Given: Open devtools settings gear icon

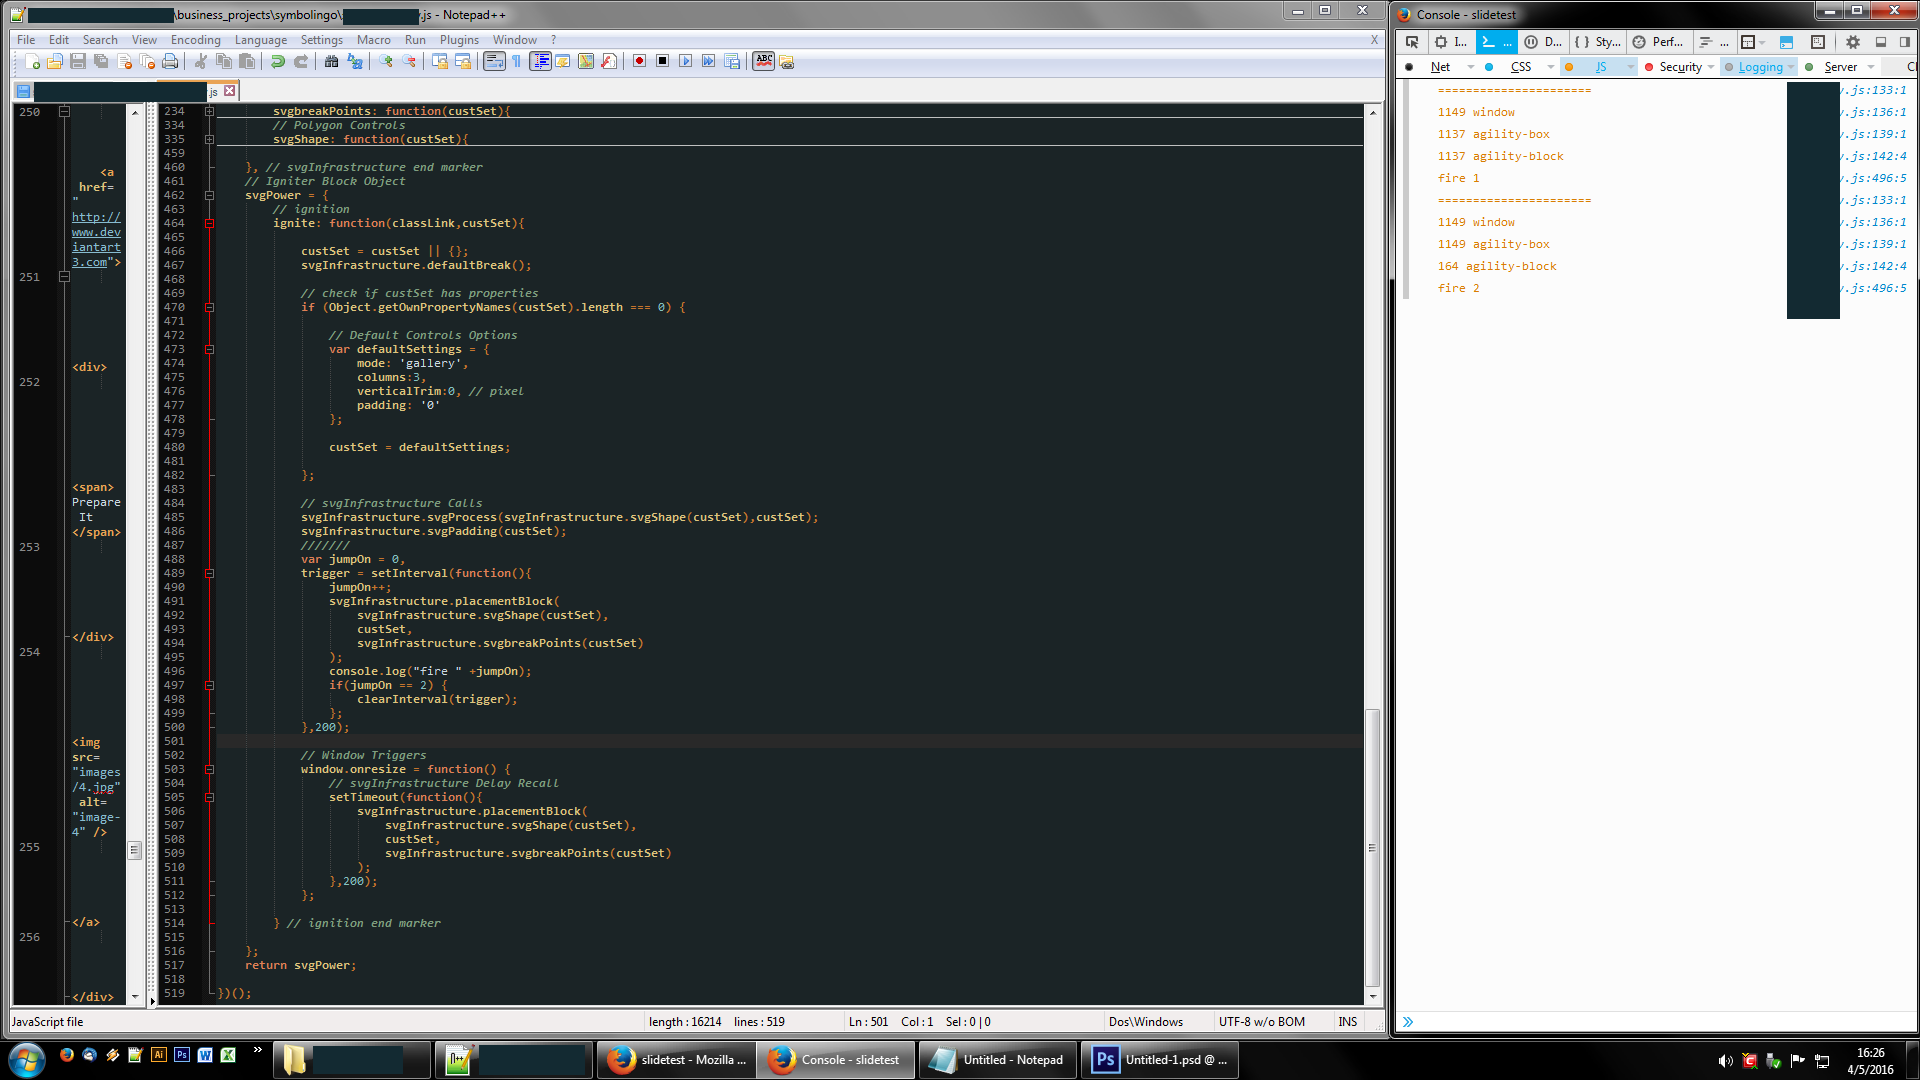Looking at the screenshot, I should click(1852, 42).
